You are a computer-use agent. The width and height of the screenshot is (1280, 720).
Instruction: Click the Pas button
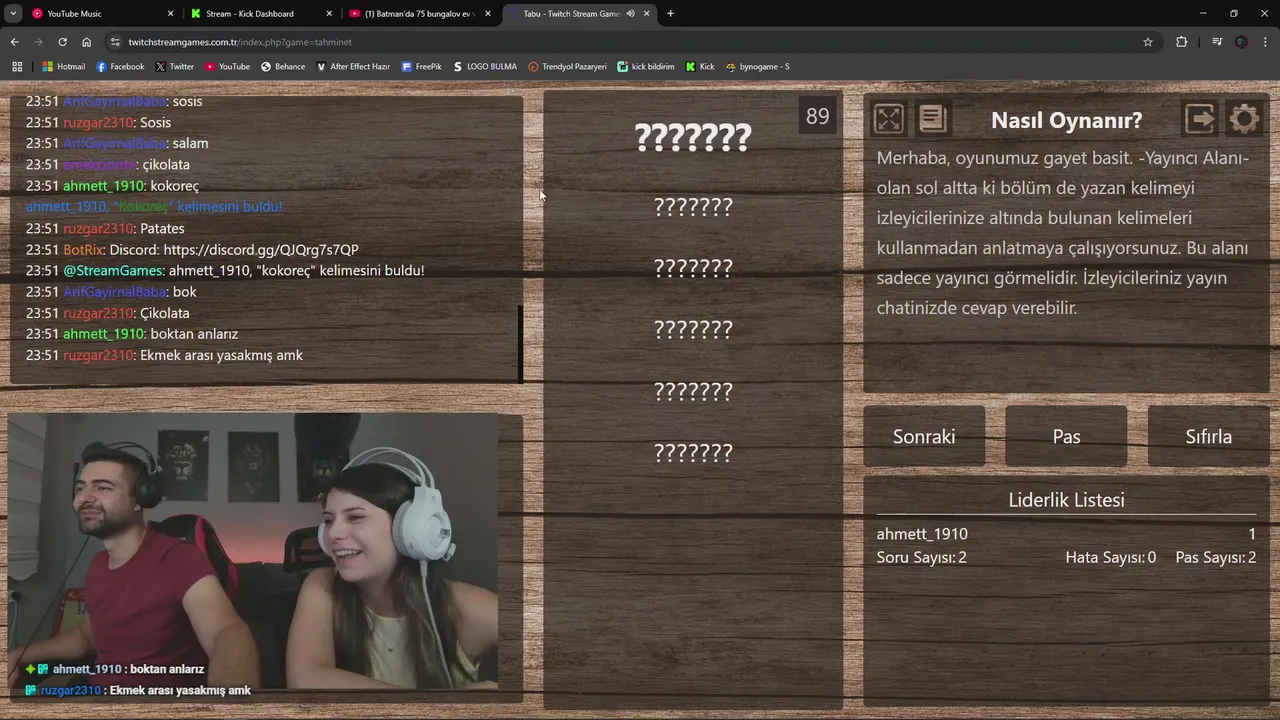(1066, 436)
